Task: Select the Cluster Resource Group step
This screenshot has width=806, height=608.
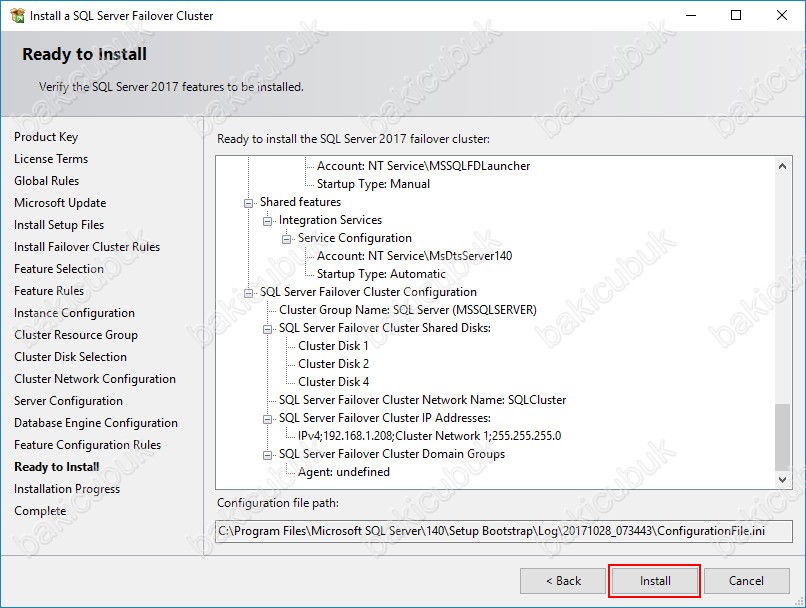Action: click(76, 335)
